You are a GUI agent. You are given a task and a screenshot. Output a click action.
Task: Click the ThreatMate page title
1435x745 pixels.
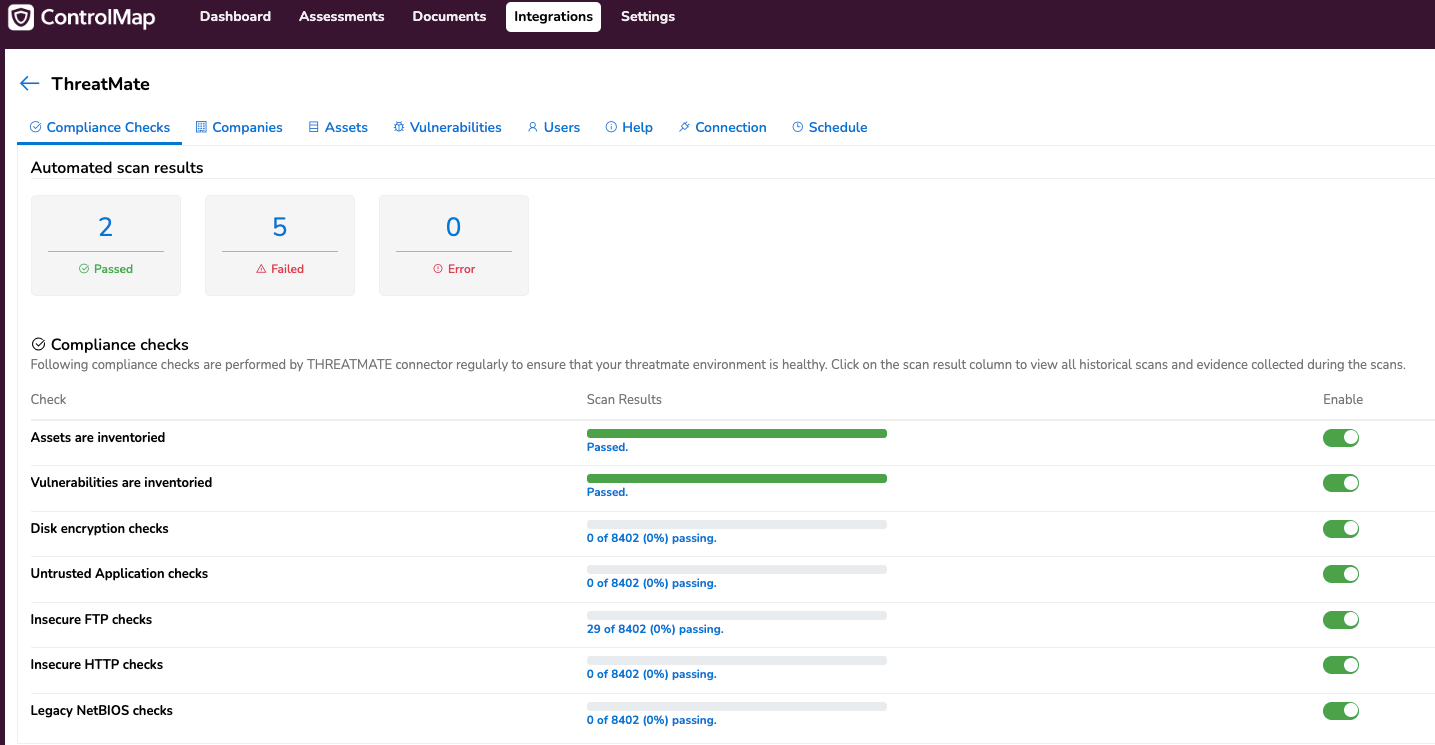pyautogui.click(x=101, y=84)
